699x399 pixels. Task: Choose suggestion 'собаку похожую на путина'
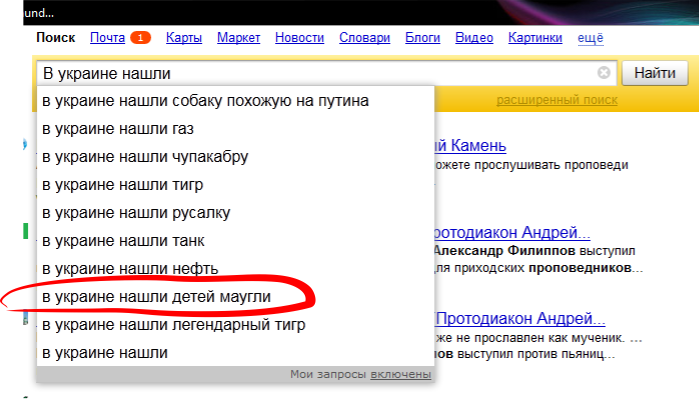click(x=235, y=101)
